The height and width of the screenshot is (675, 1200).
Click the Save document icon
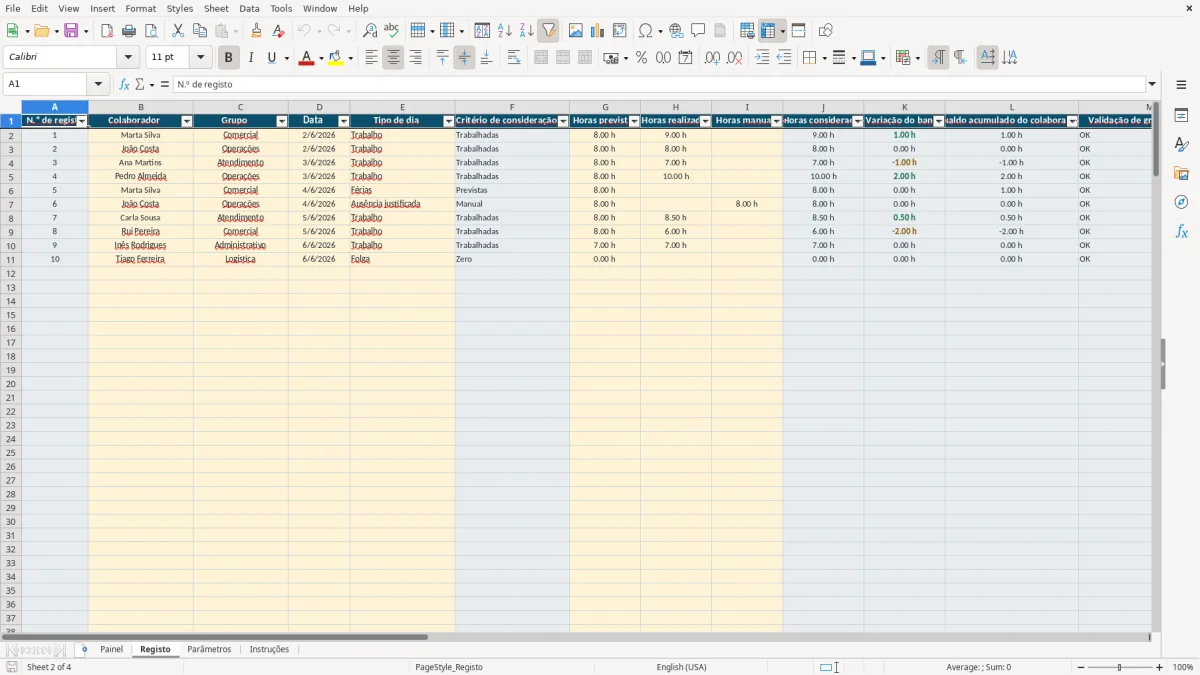click(71, 31)
